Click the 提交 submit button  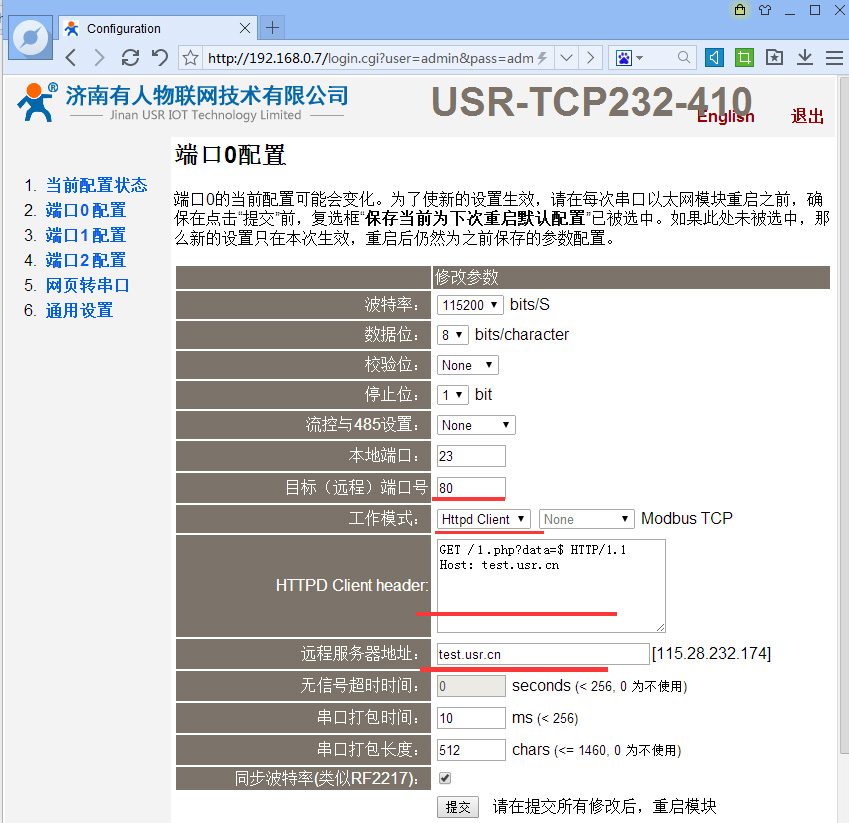click(458, 807)
